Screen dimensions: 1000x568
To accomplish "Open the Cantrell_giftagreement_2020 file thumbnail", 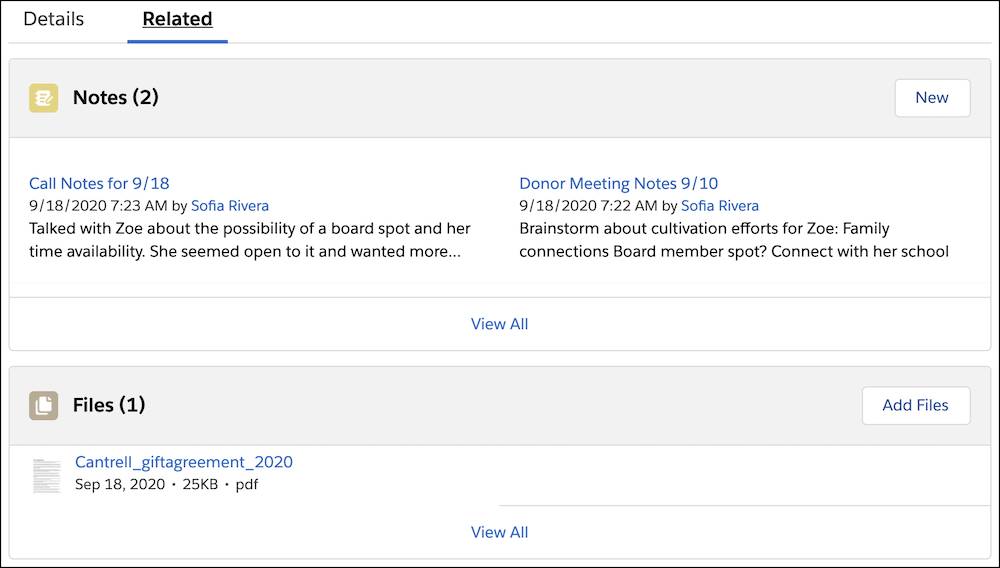I will tap(47, 476).
